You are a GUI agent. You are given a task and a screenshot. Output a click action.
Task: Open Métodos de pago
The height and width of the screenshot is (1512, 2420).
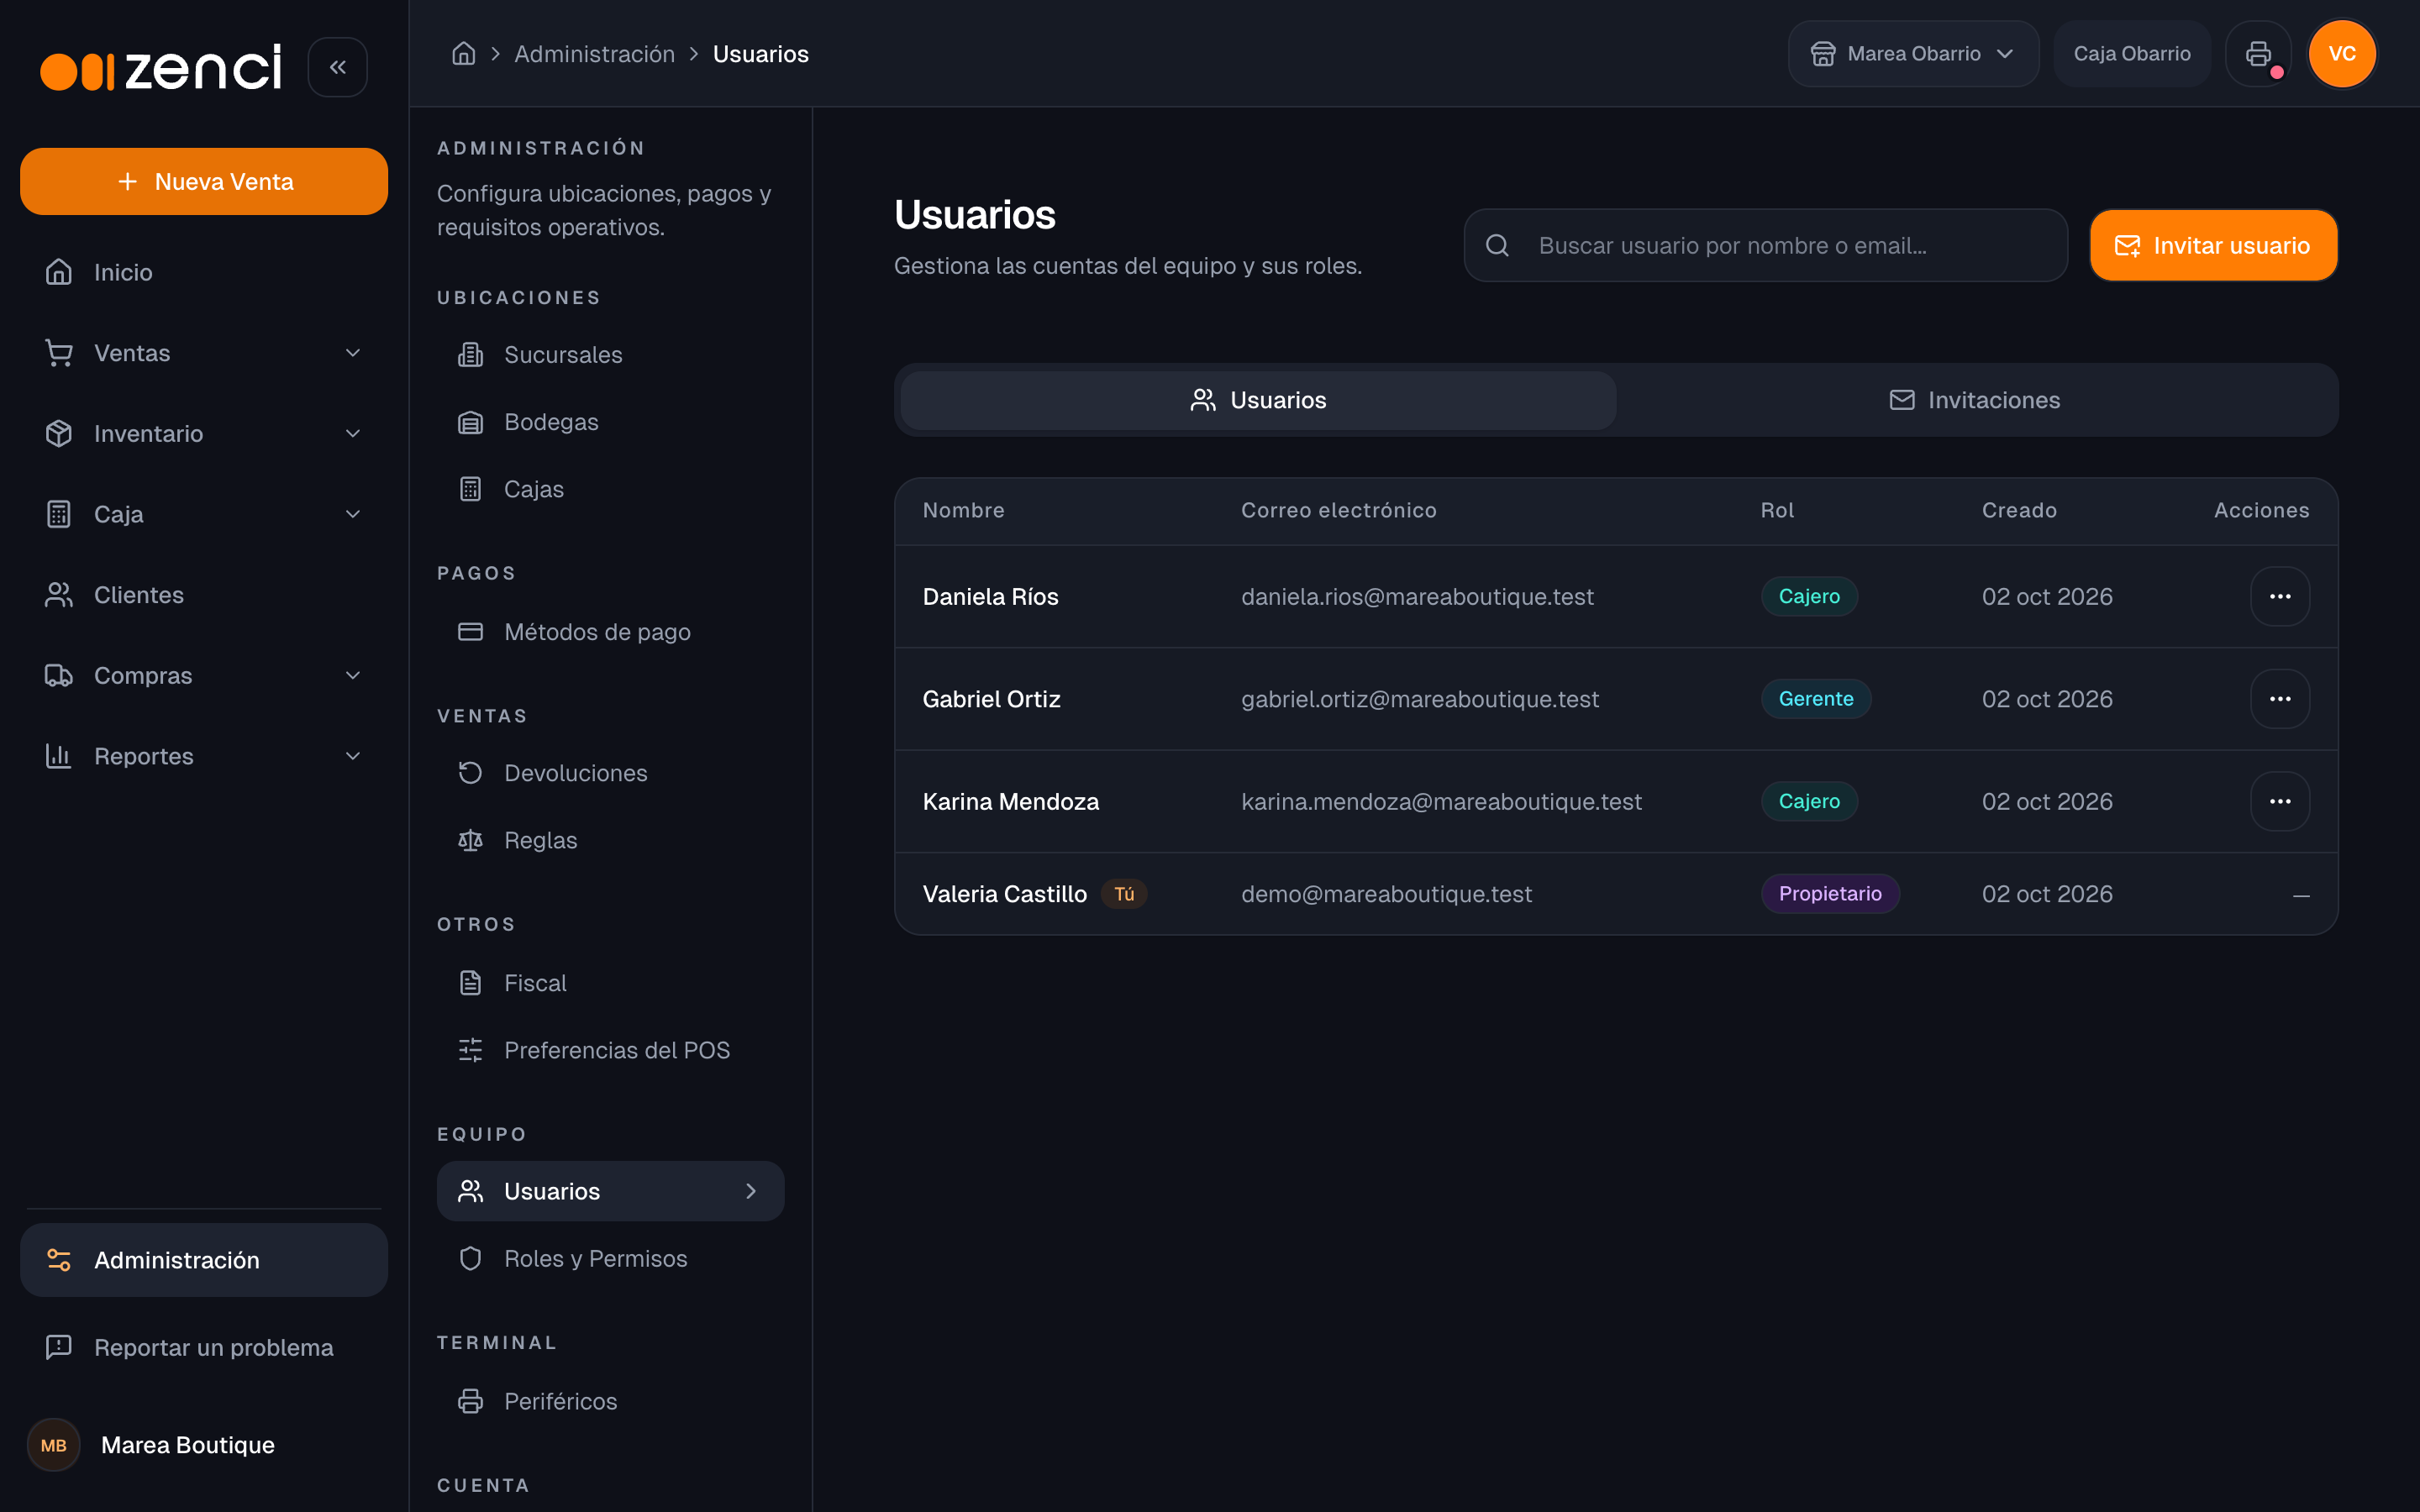(x=610, y=632)
